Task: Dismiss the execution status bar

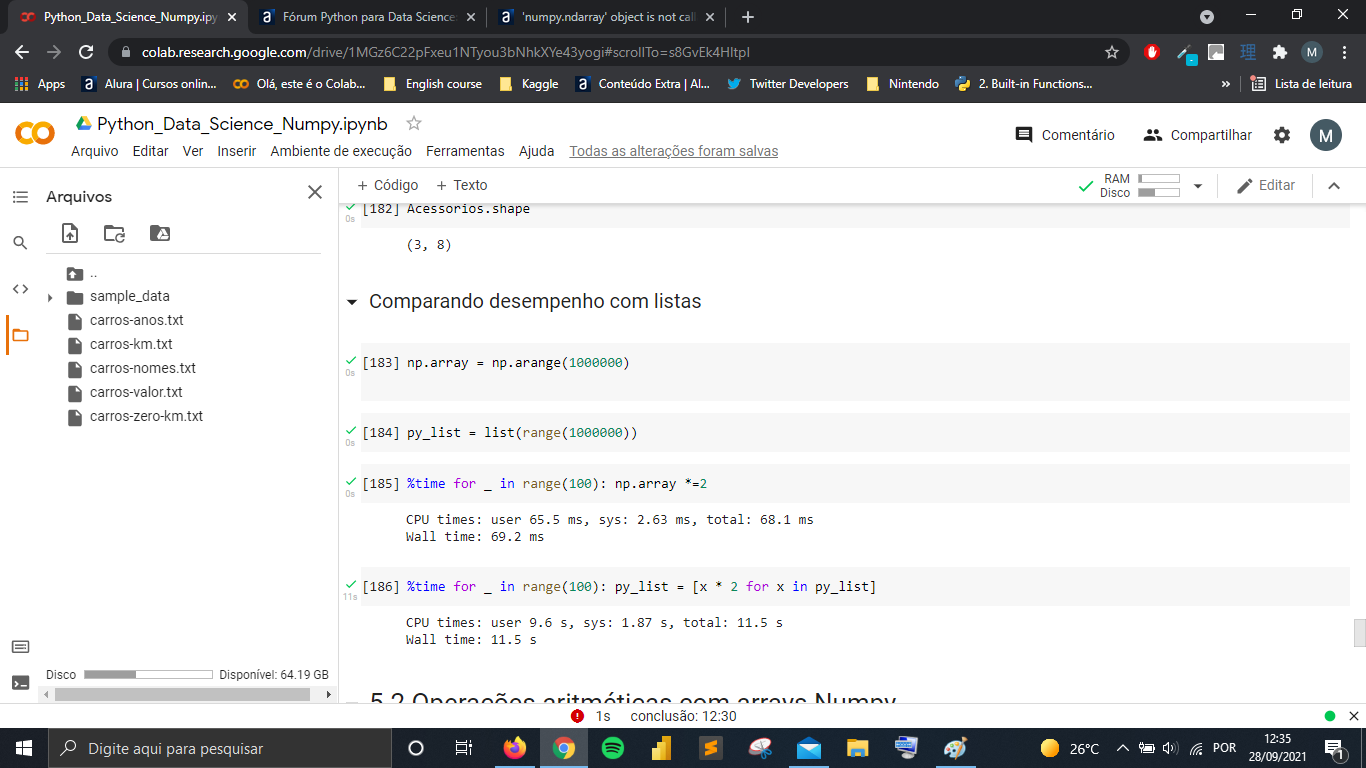Action: click(x=1353, y=716)
